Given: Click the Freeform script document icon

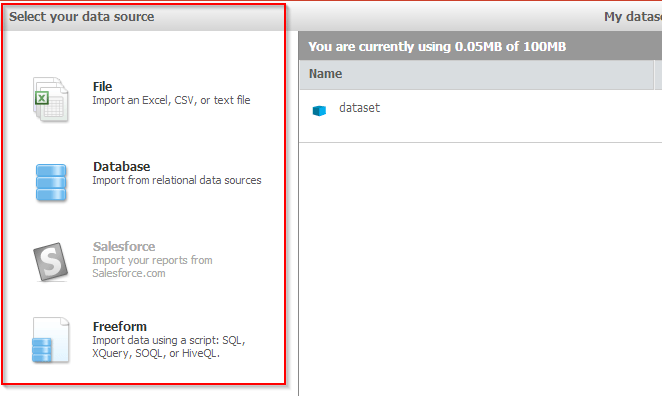Looking at the screenshot, I should pos(51,340).
